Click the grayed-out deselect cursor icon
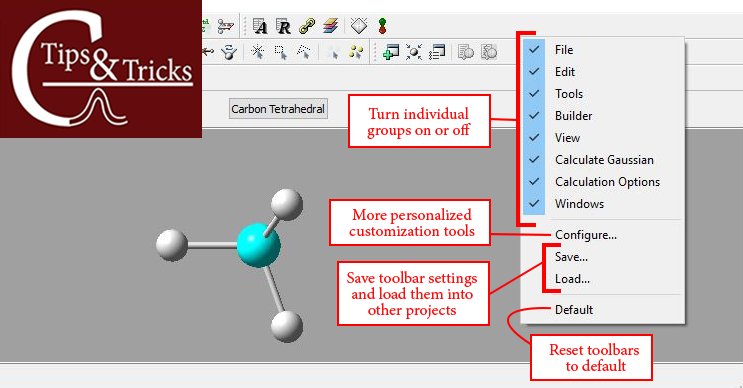 pyautogui.click(x=333, y=53)
